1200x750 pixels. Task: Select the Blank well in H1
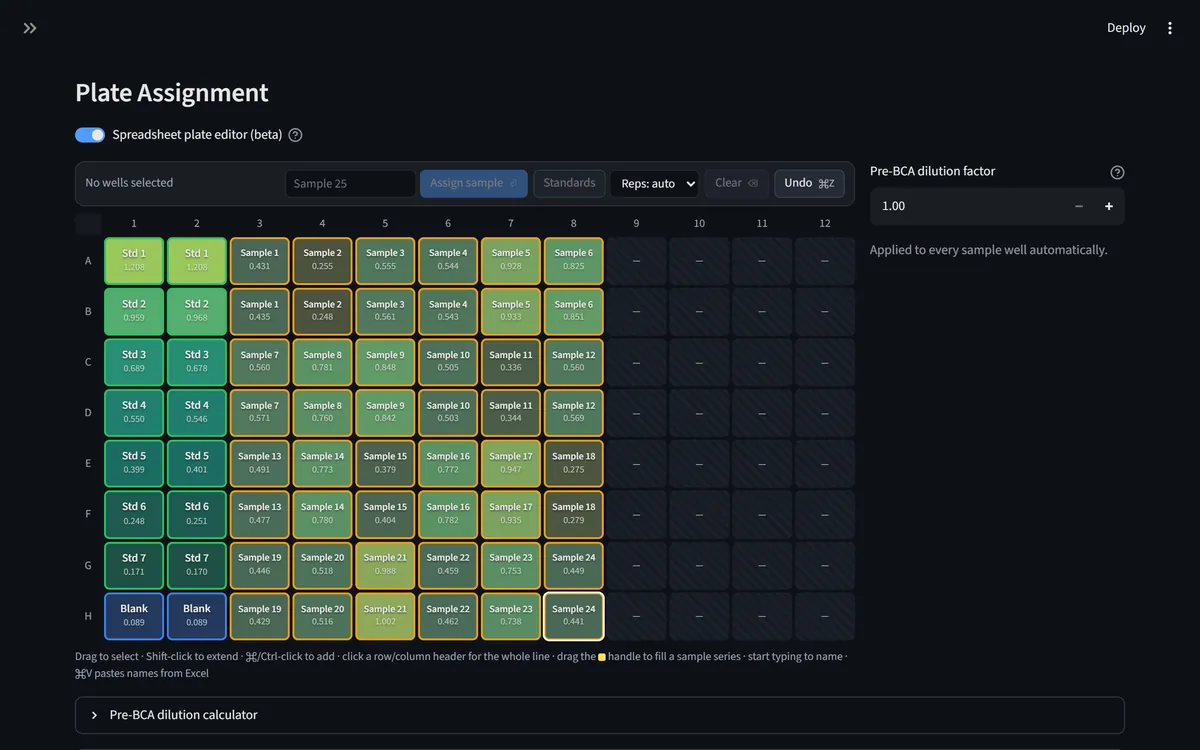coord(134,616)
